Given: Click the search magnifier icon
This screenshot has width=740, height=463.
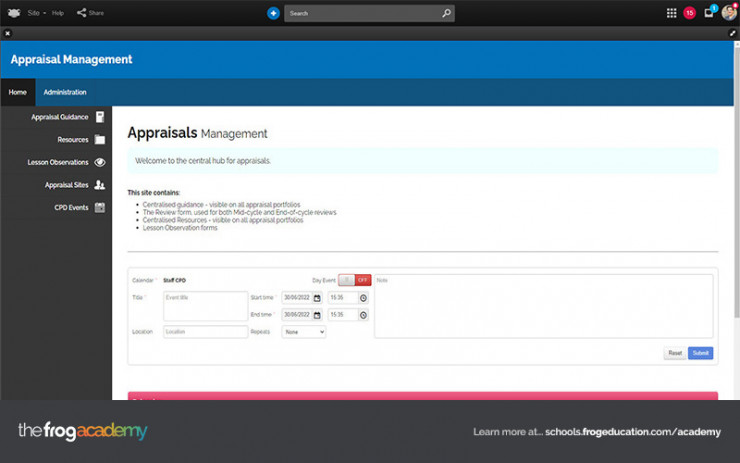Looking at the screenshot, I should 446,13.
